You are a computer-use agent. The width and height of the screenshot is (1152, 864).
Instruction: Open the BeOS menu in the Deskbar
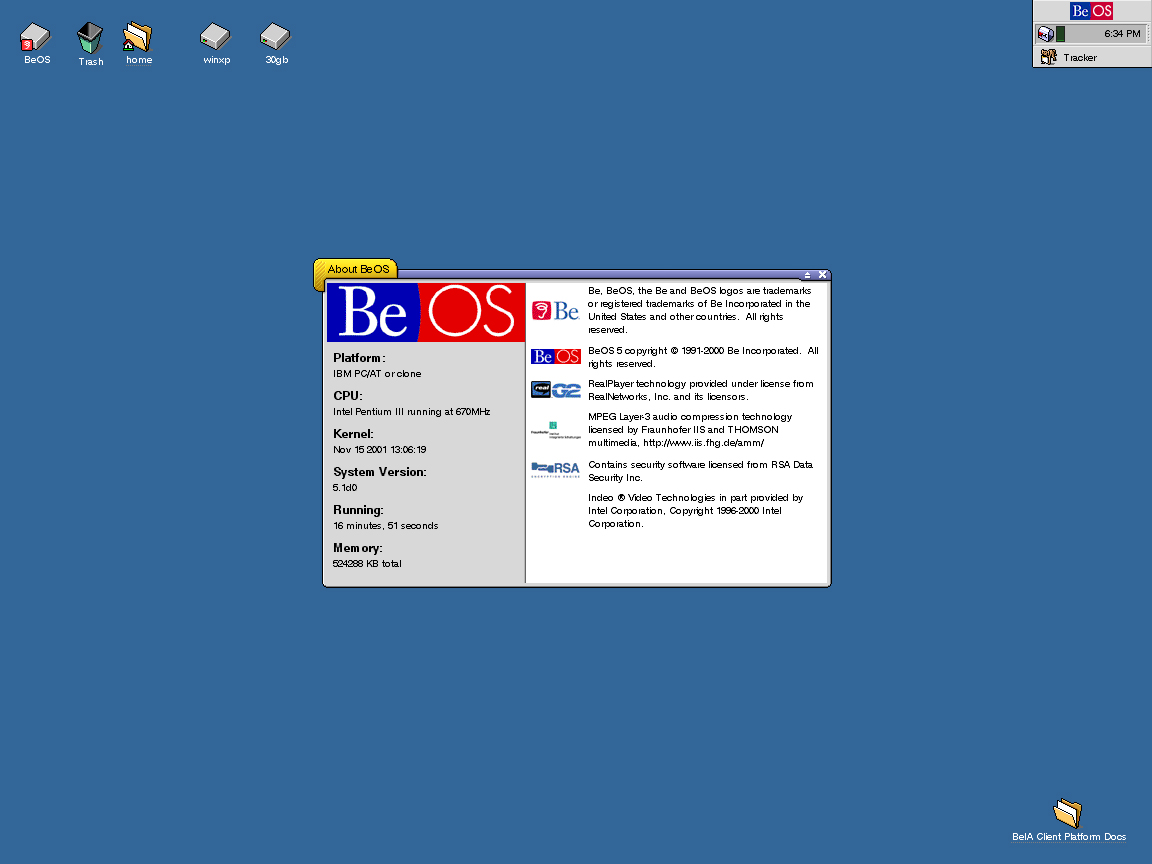(1091, 11)
